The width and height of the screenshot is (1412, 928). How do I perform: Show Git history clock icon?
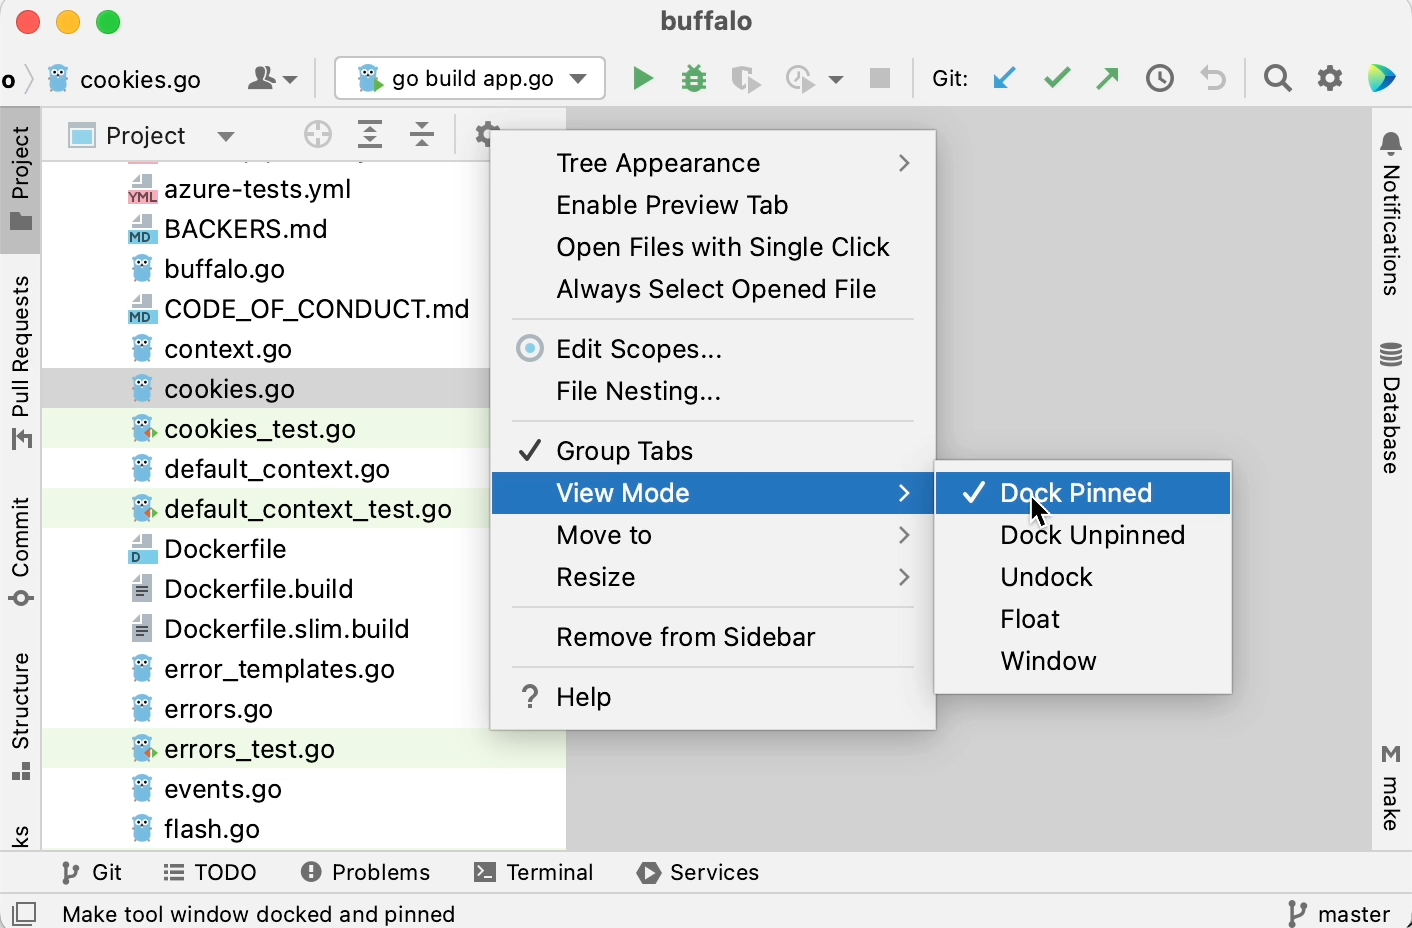pos(1160,78)
